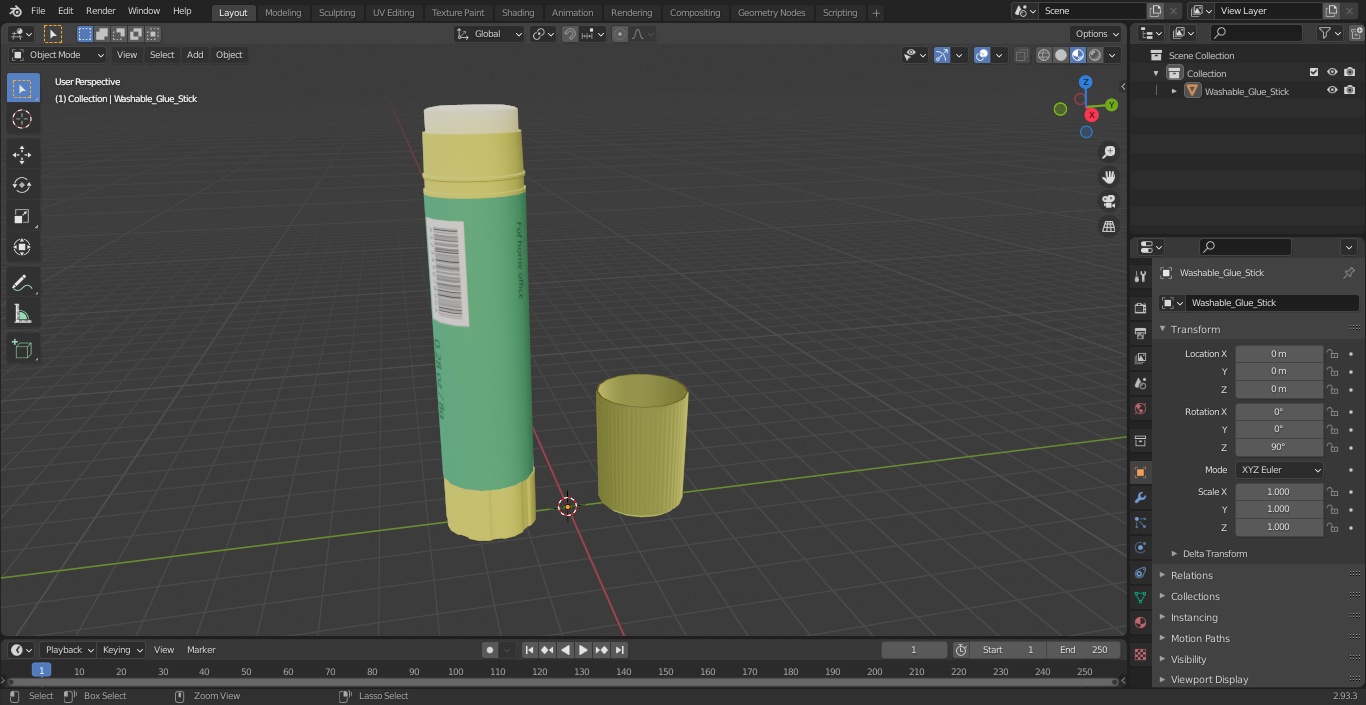The image size is (1366, 705).
Task: Select the Cursor tool in toolbar
Action: [x=22, y=119]
